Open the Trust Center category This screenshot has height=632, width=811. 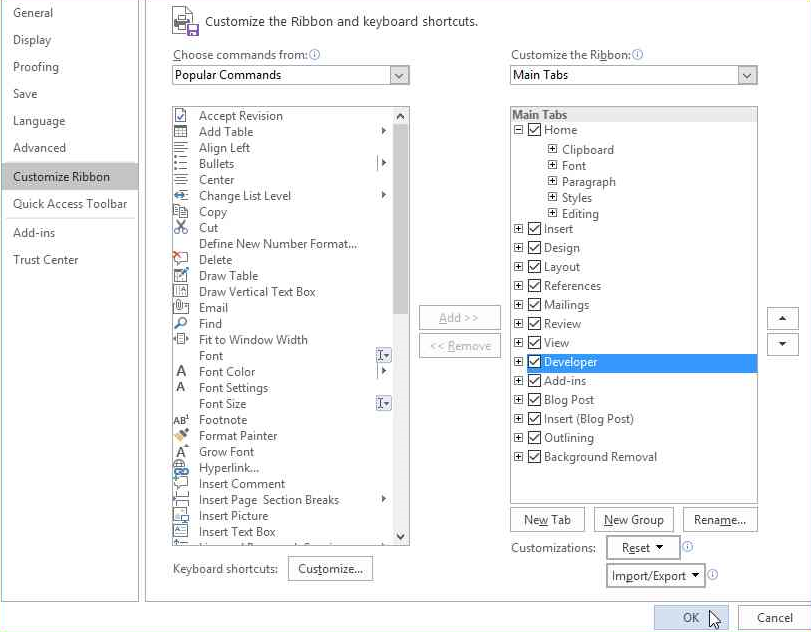(46, 260)
